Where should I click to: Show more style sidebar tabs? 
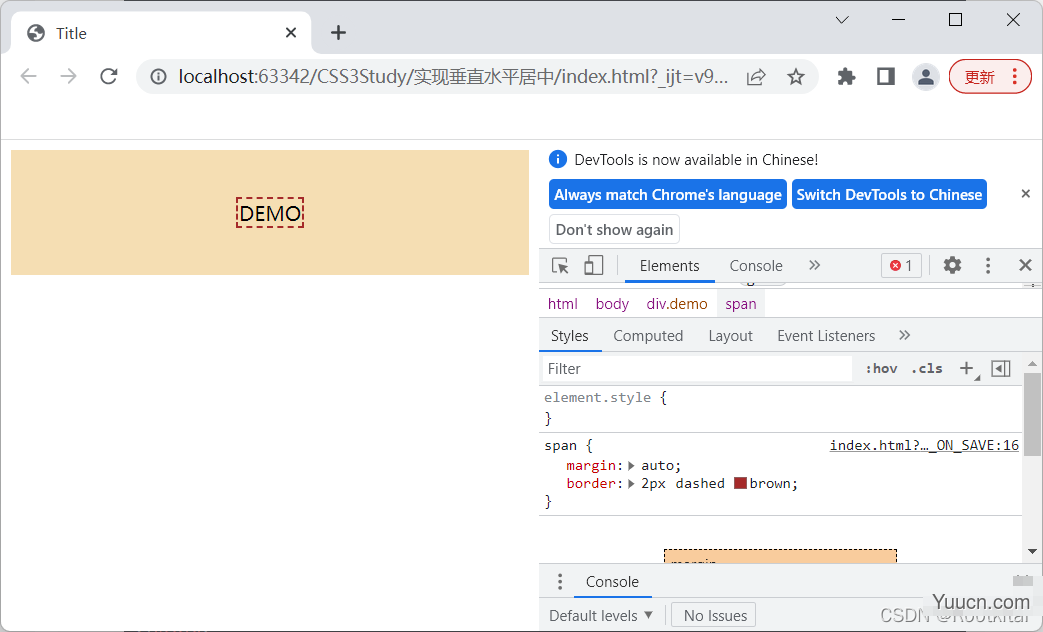tap(904, 335)
